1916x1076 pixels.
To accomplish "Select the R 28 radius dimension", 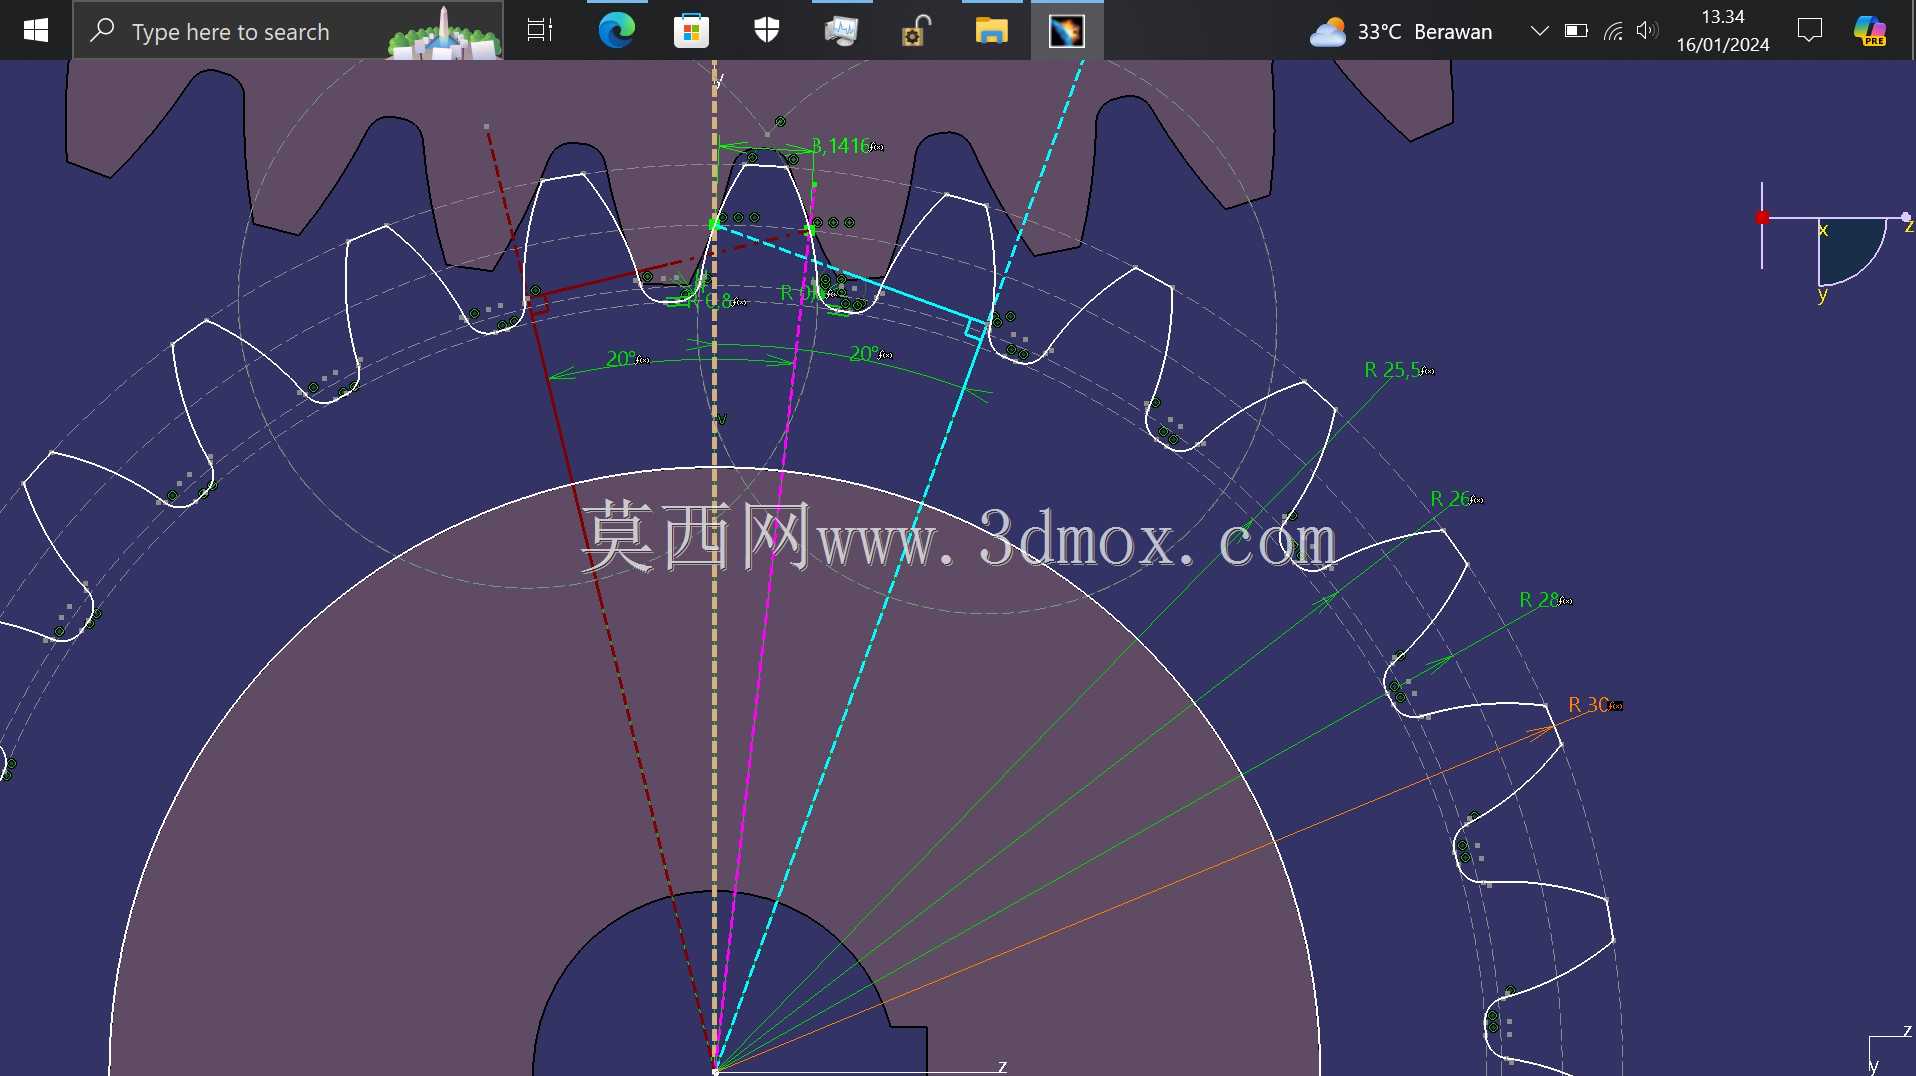I will pyautogui.click(x=1545, y=600).
